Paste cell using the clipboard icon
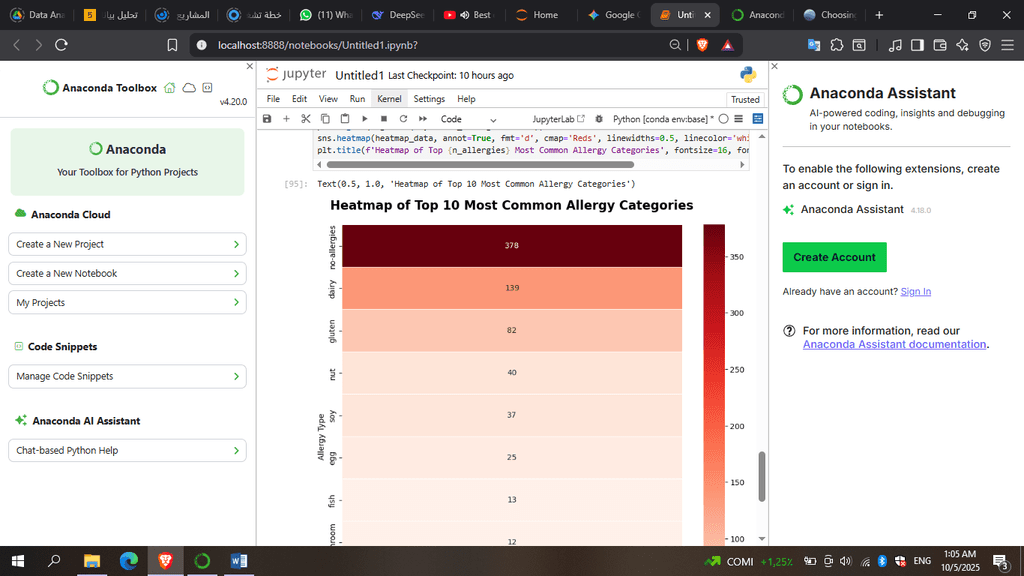1024x576 pixels. click(345, 119)
